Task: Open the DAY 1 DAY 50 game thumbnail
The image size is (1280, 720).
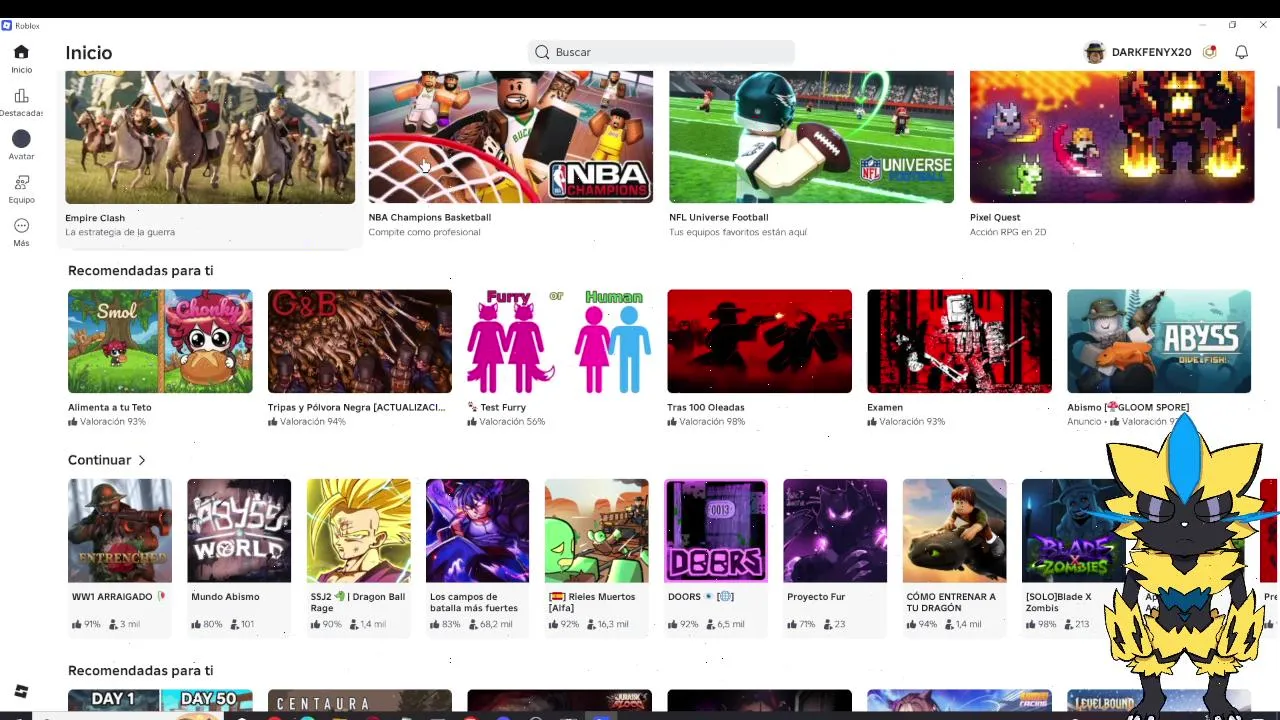Action: click(x=160, y=701)
